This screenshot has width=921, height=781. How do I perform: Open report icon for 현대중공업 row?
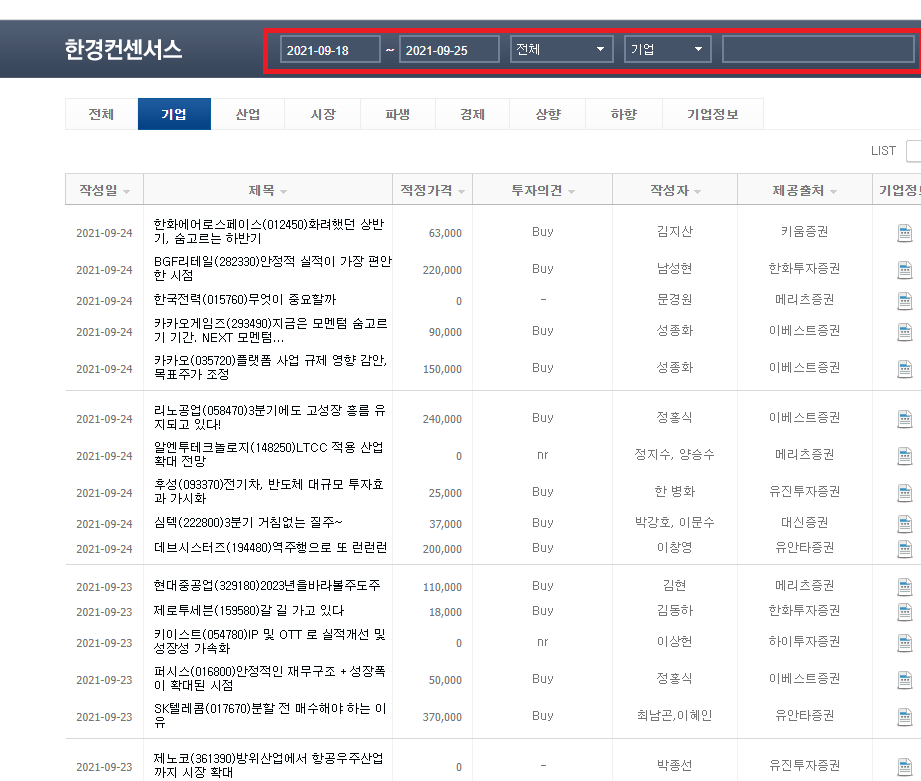[905, 587]
